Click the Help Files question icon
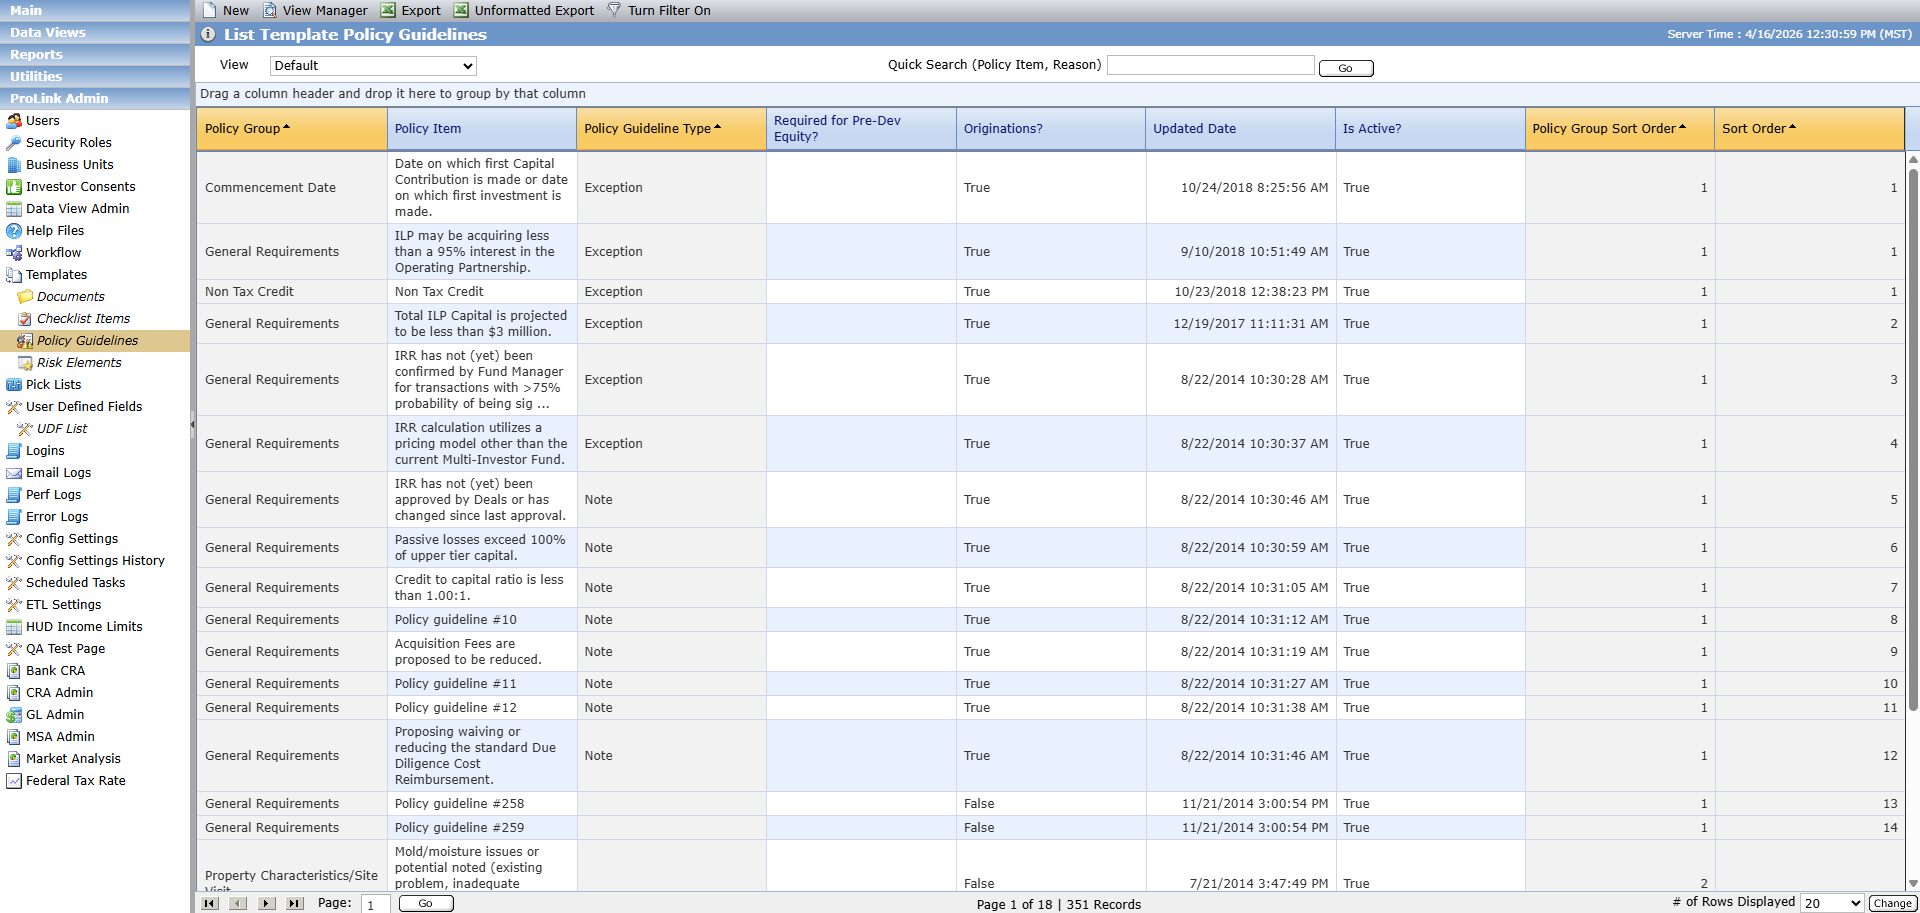This screenshot has width=1920, height=913. 14,231
